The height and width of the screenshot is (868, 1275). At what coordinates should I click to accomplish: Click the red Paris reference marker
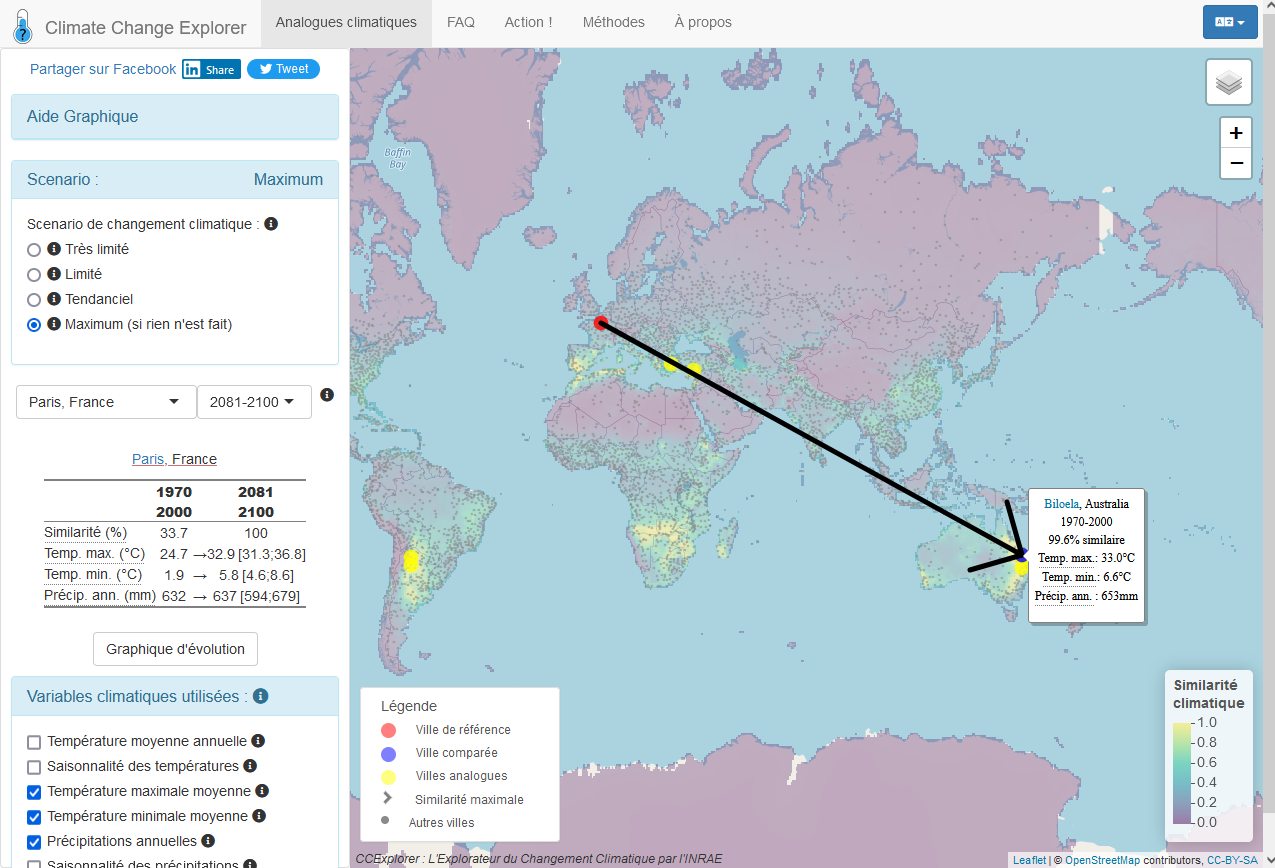[x=601, y=323]
